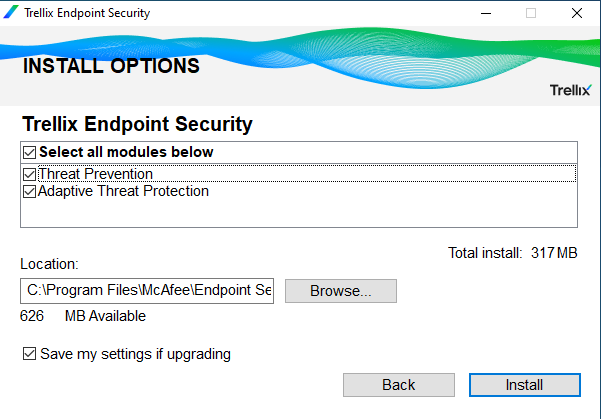Minimize the Trellix Endpoint Security window
The height and width of the screenshot is (419, 601).
coord(486,13)
